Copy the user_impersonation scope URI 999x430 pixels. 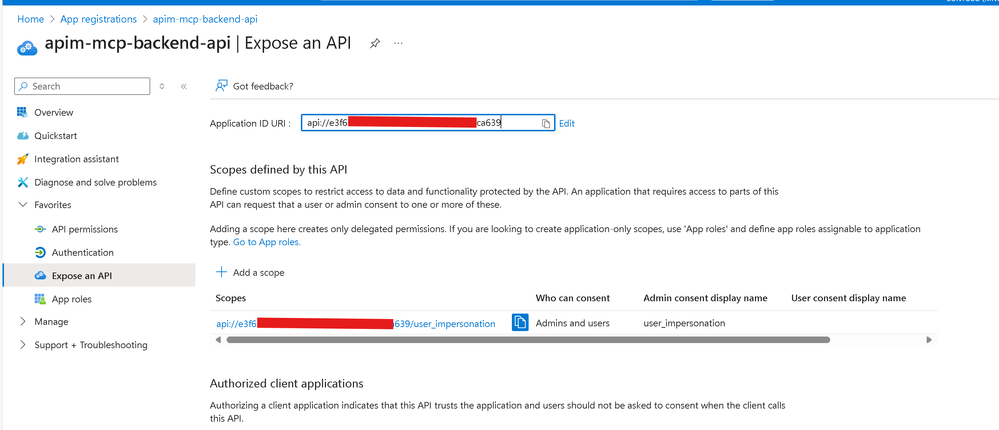(521, 322)
